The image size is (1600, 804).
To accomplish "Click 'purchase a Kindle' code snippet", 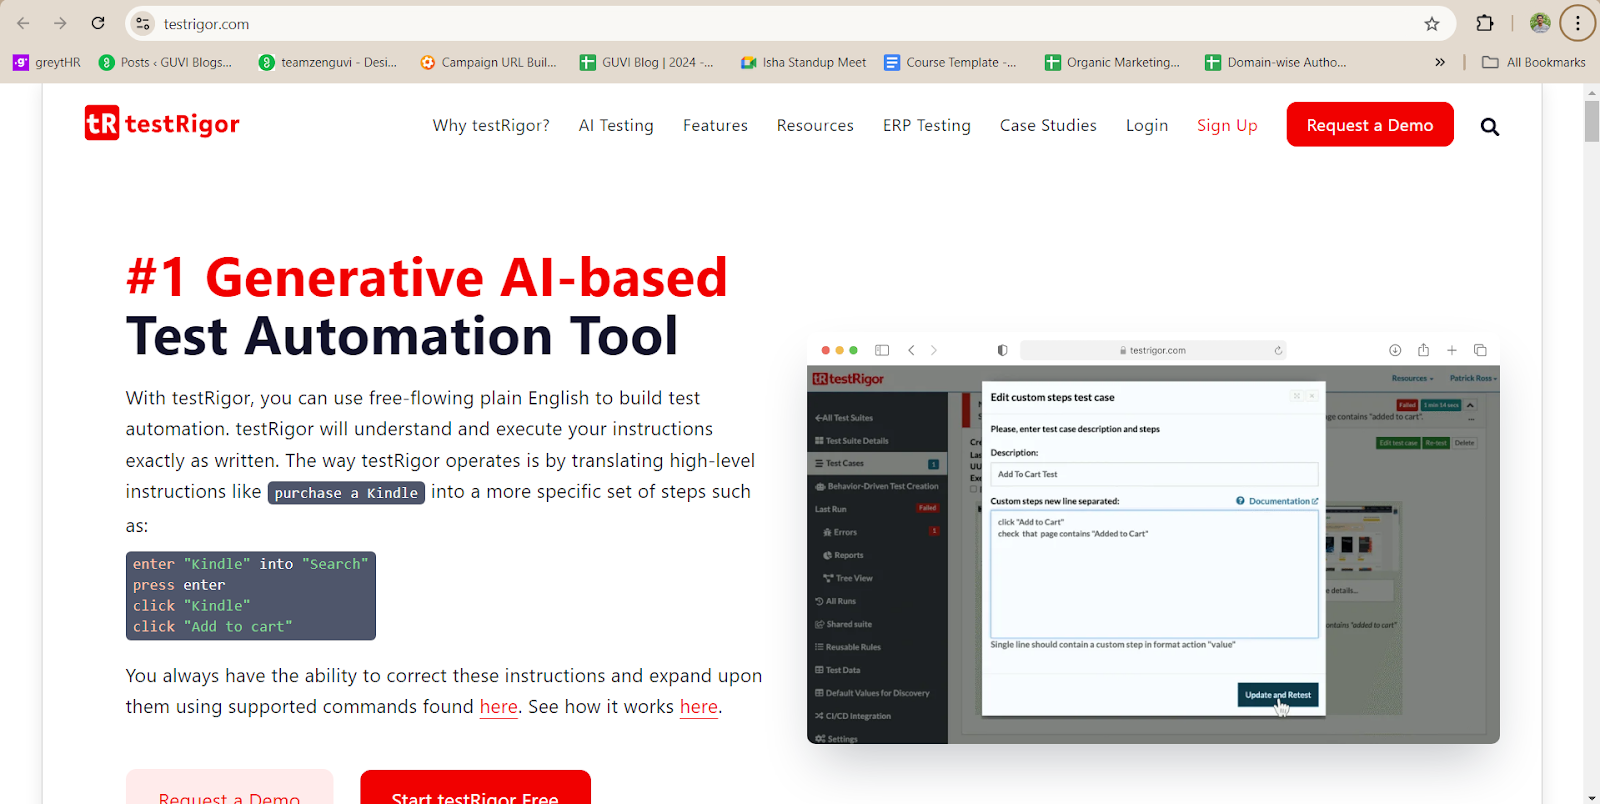I will (x=346, y=493).
